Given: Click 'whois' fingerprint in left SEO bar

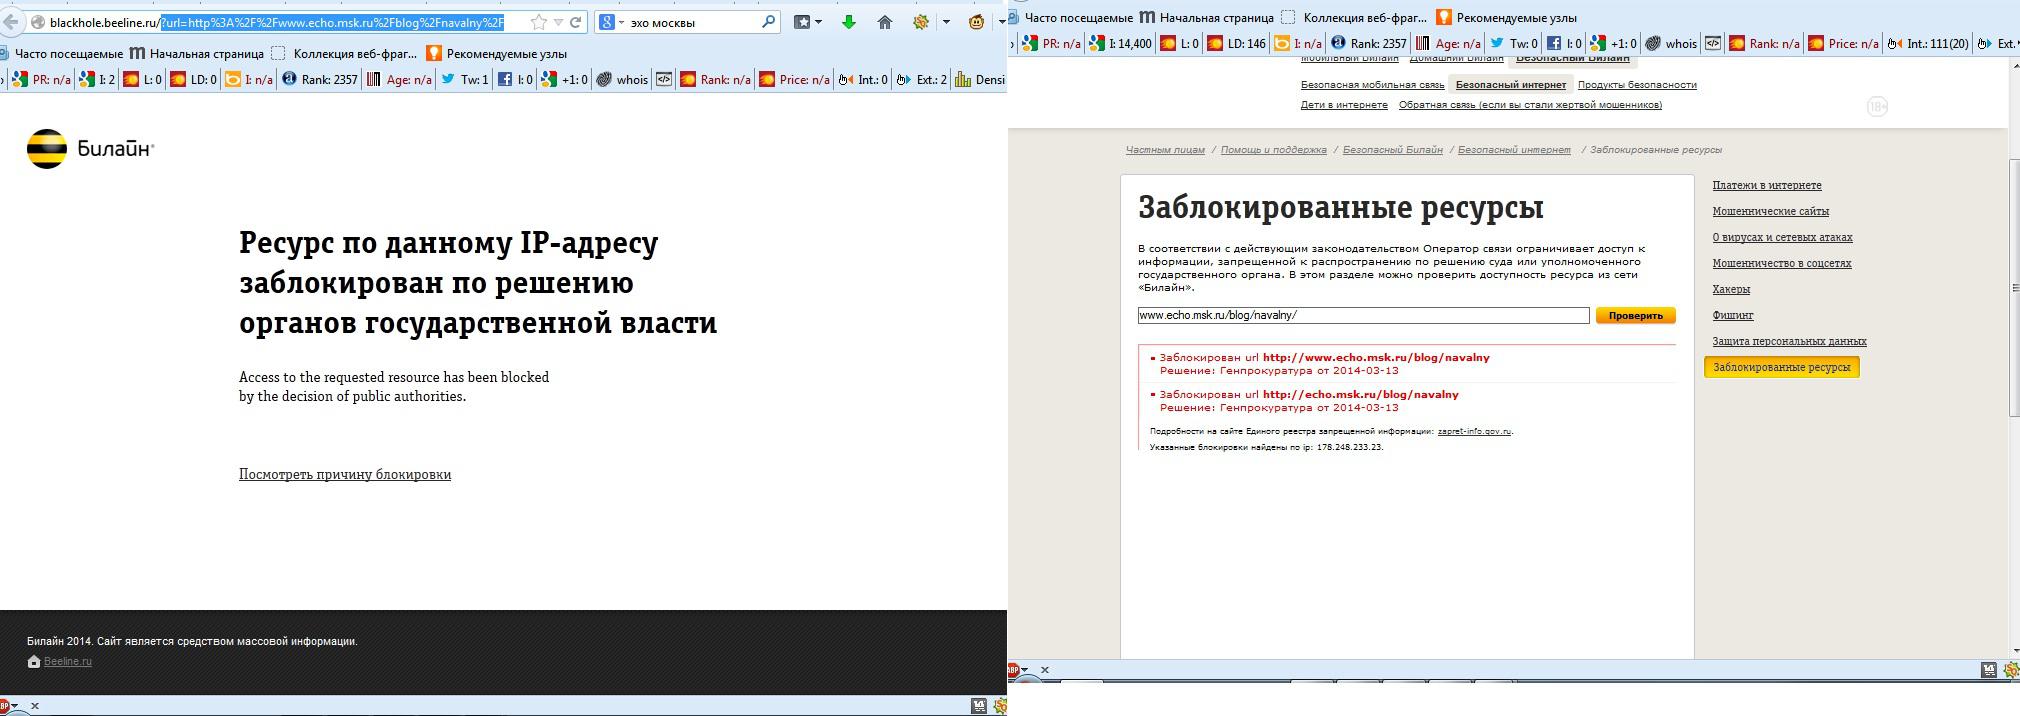Looking at the screenshot, I should (622, 80).
